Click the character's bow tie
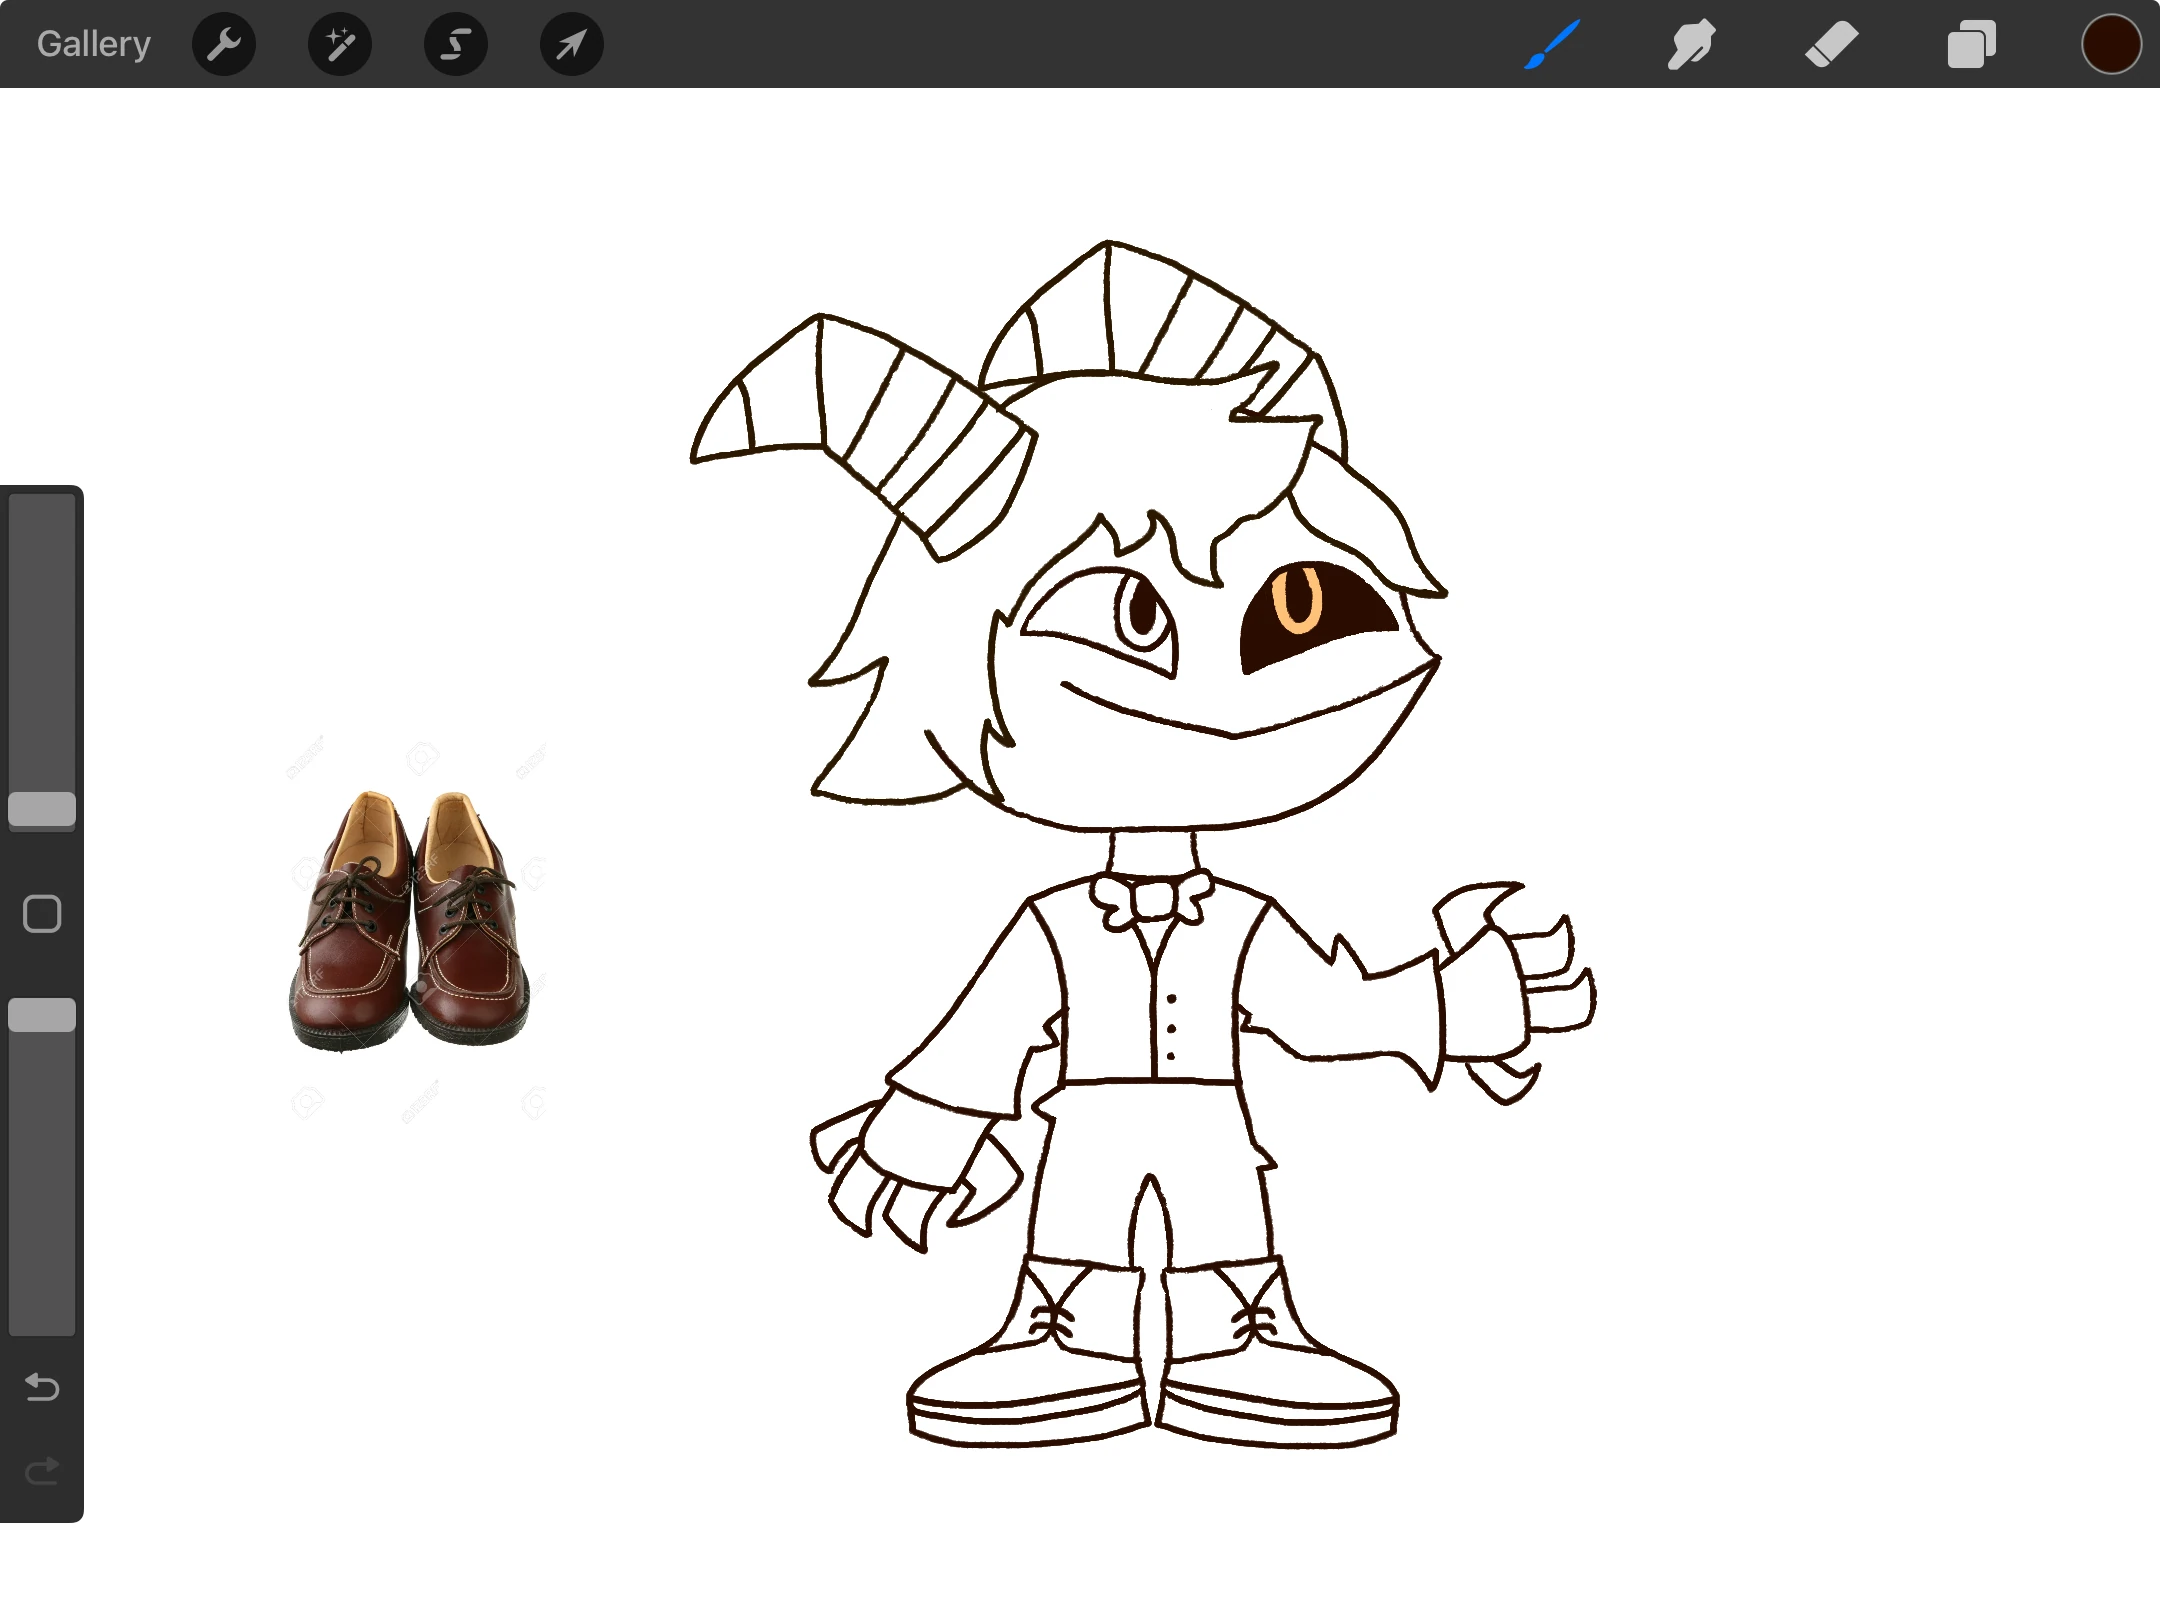 tap(1152, 898)
